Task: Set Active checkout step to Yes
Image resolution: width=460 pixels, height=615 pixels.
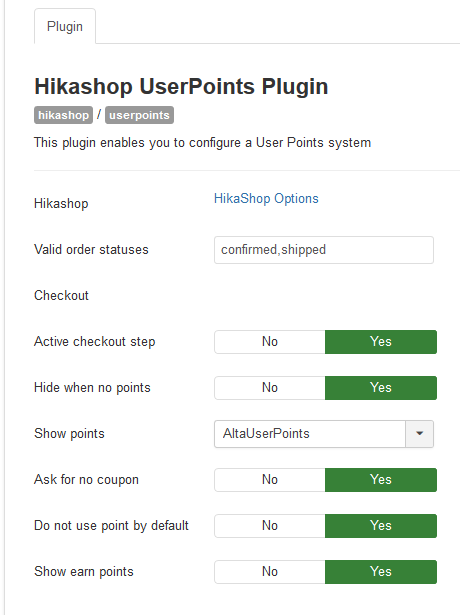Action: pyautogui.click(x=381, y=342)
